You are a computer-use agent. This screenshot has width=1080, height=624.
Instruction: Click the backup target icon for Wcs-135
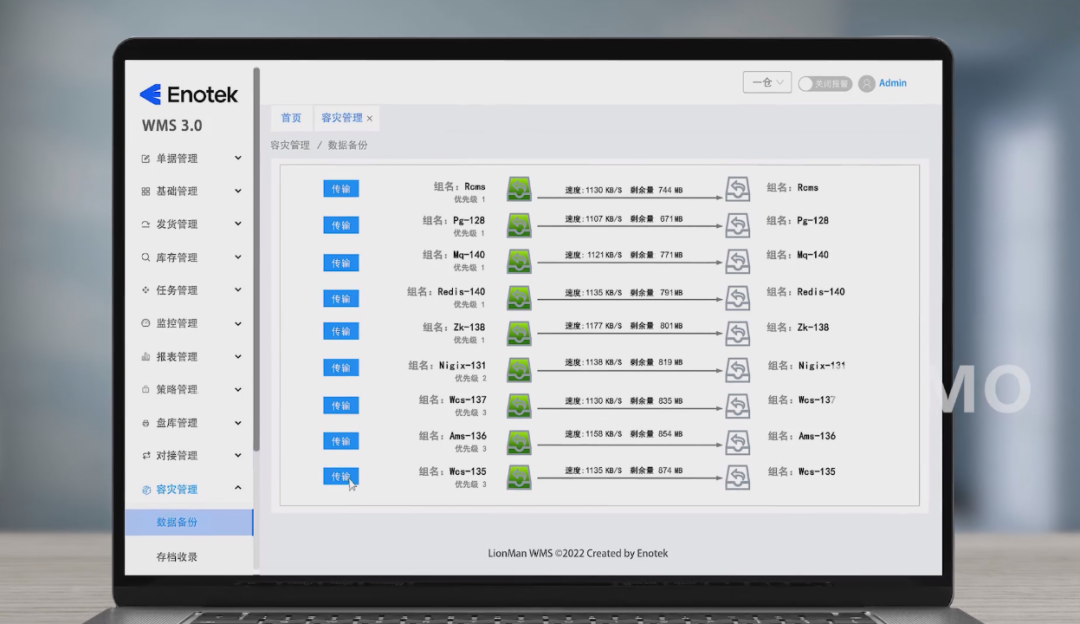pos(737,477)
